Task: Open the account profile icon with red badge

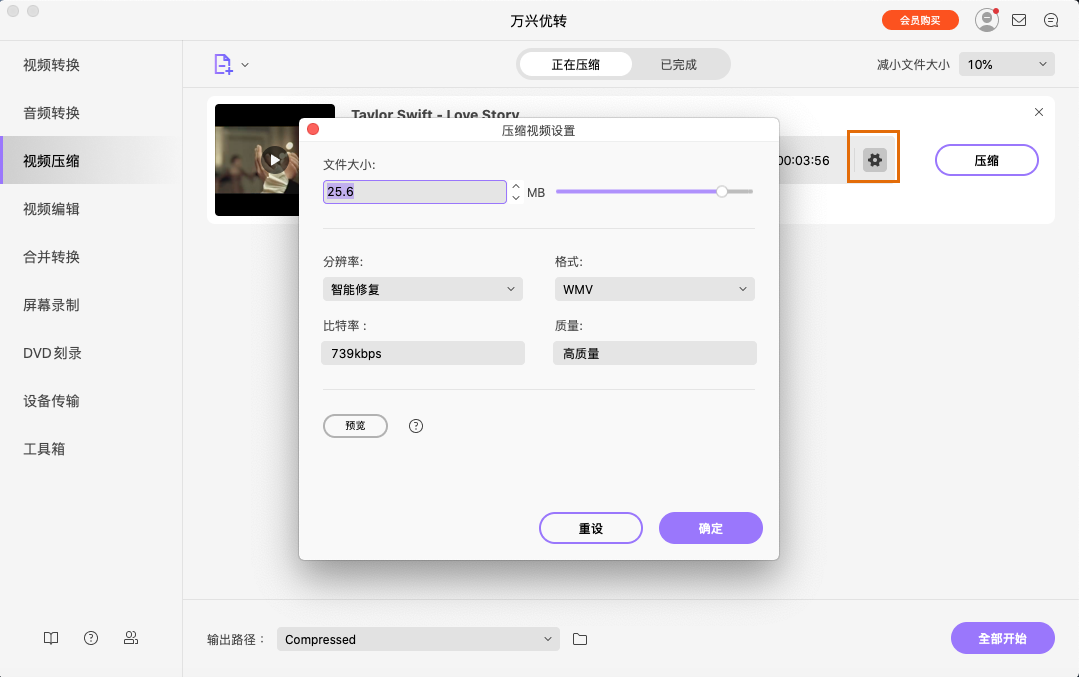Action: [x=986, y=19]
